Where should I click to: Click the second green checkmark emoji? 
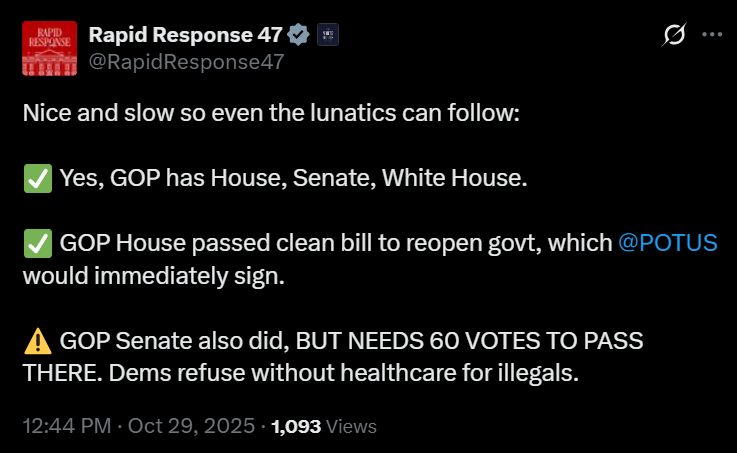[38, 244]
